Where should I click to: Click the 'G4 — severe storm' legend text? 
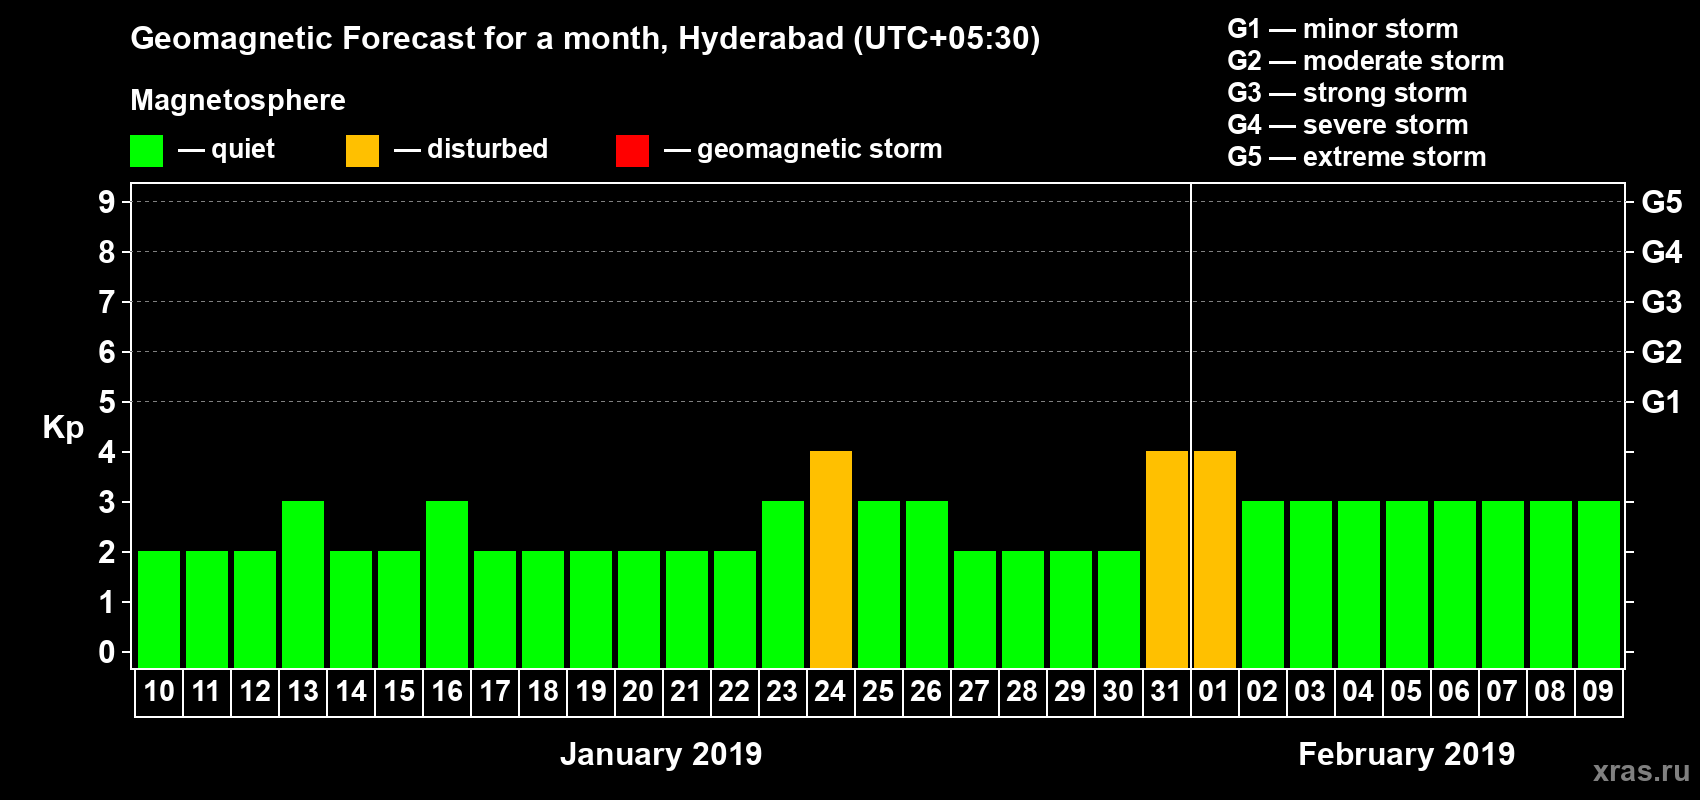pyautogui.click(x=1347, y=125)
